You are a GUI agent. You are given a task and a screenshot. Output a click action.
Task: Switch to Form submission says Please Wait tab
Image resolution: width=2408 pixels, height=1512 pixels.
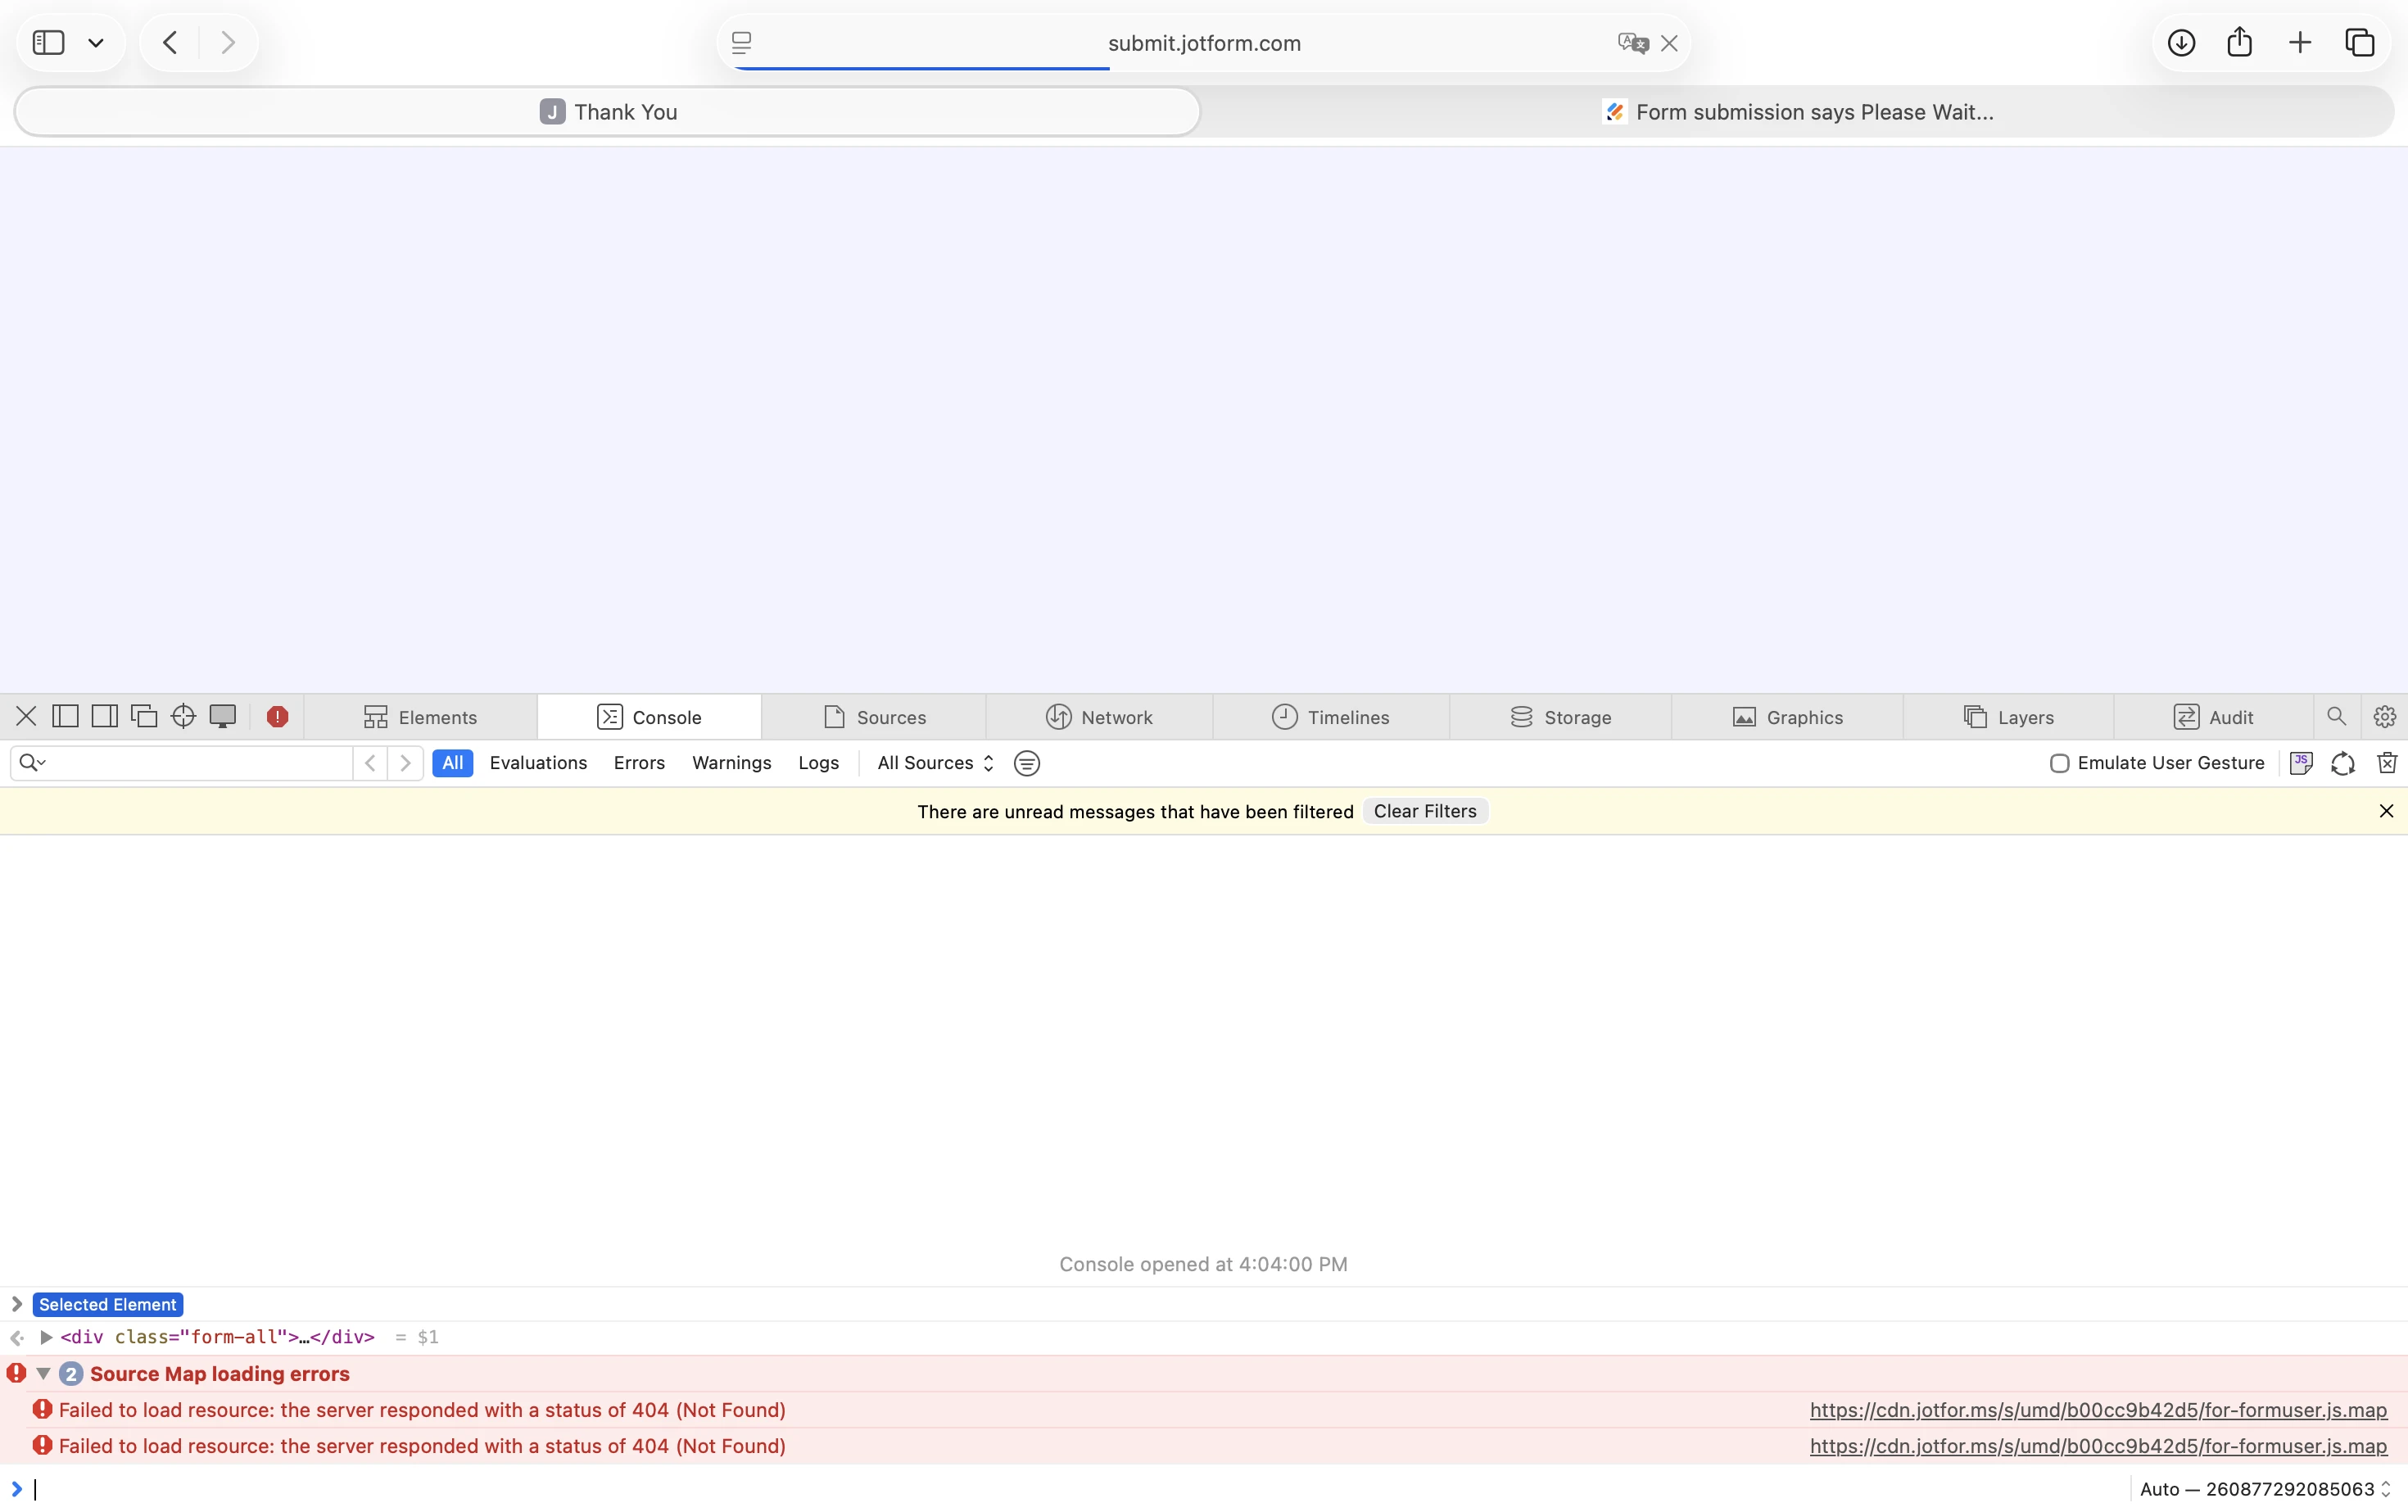pyautogui.click(x=1798, y=112)
